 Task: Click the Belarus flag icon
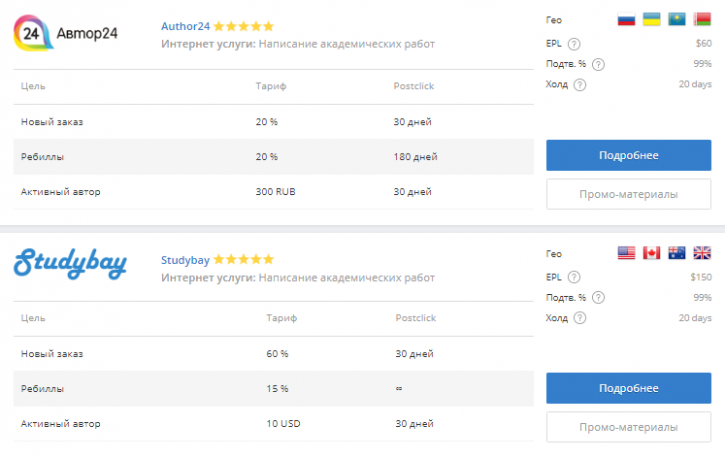click(702, 19)
